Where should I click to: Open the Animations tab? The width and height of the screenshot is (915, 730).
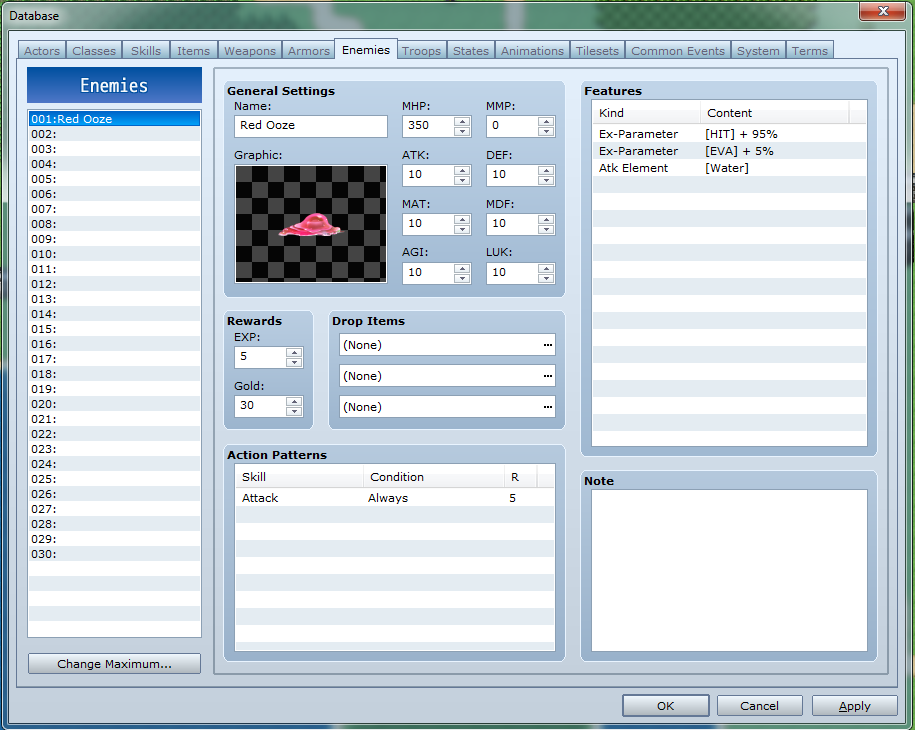click(532, 51)
